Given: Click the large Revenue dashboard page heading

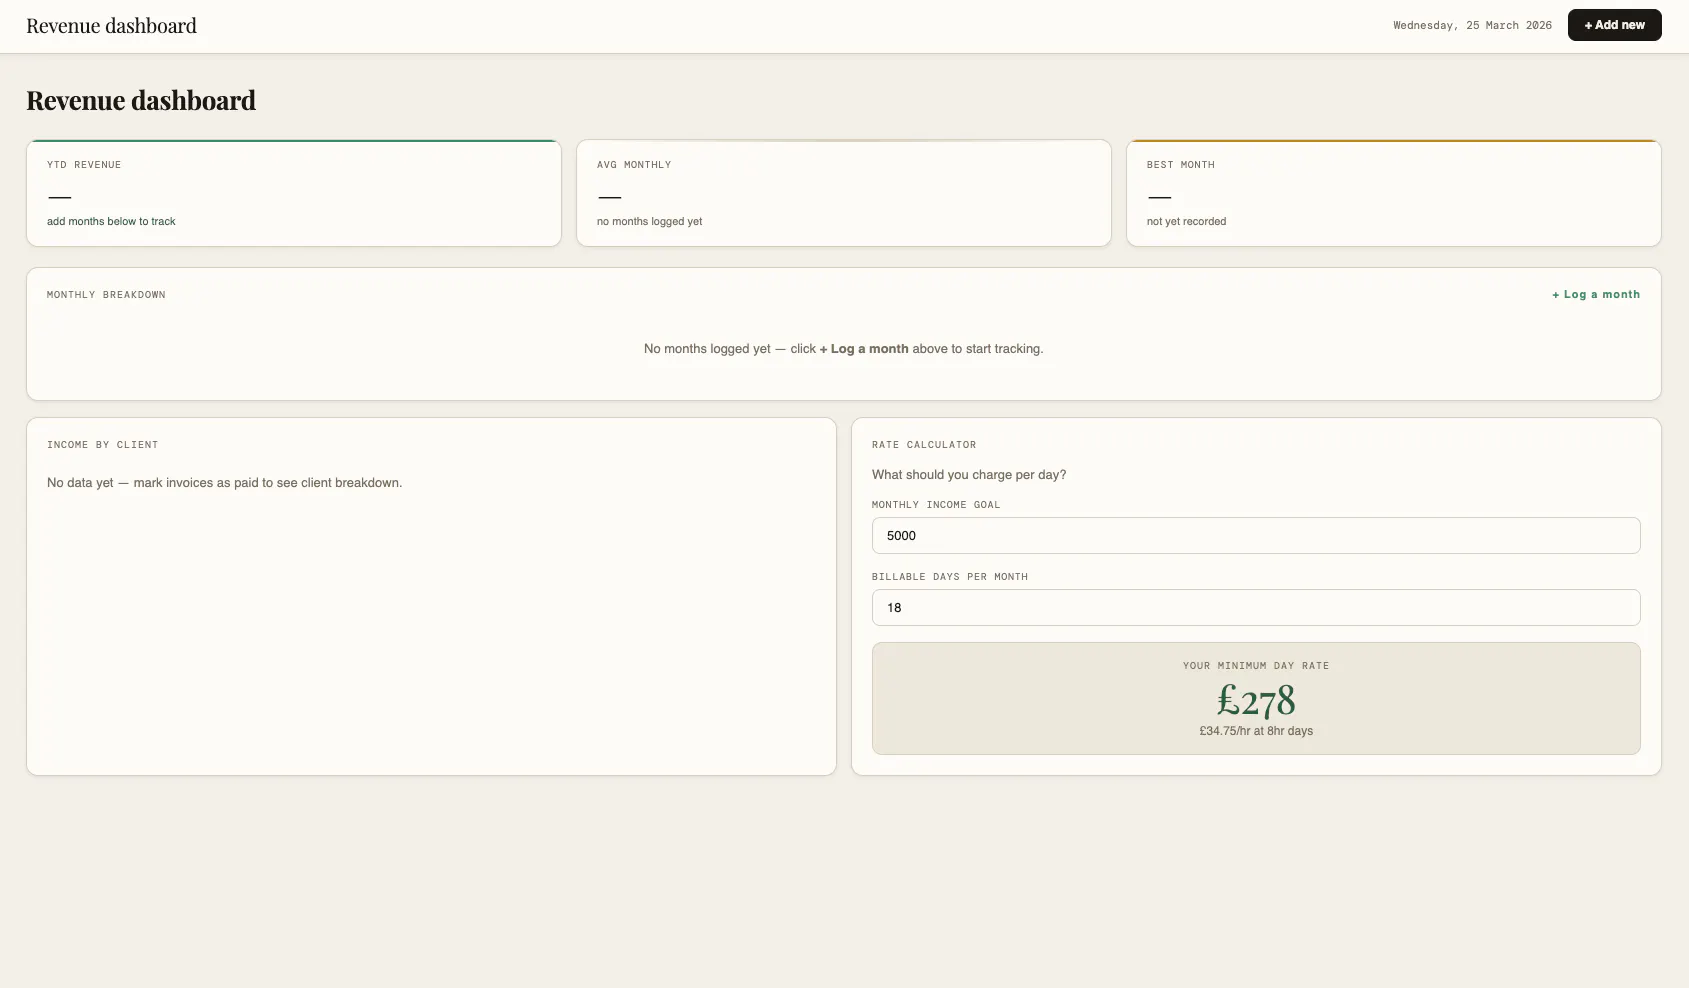Looking at the screenshot, I should [141, 100].
